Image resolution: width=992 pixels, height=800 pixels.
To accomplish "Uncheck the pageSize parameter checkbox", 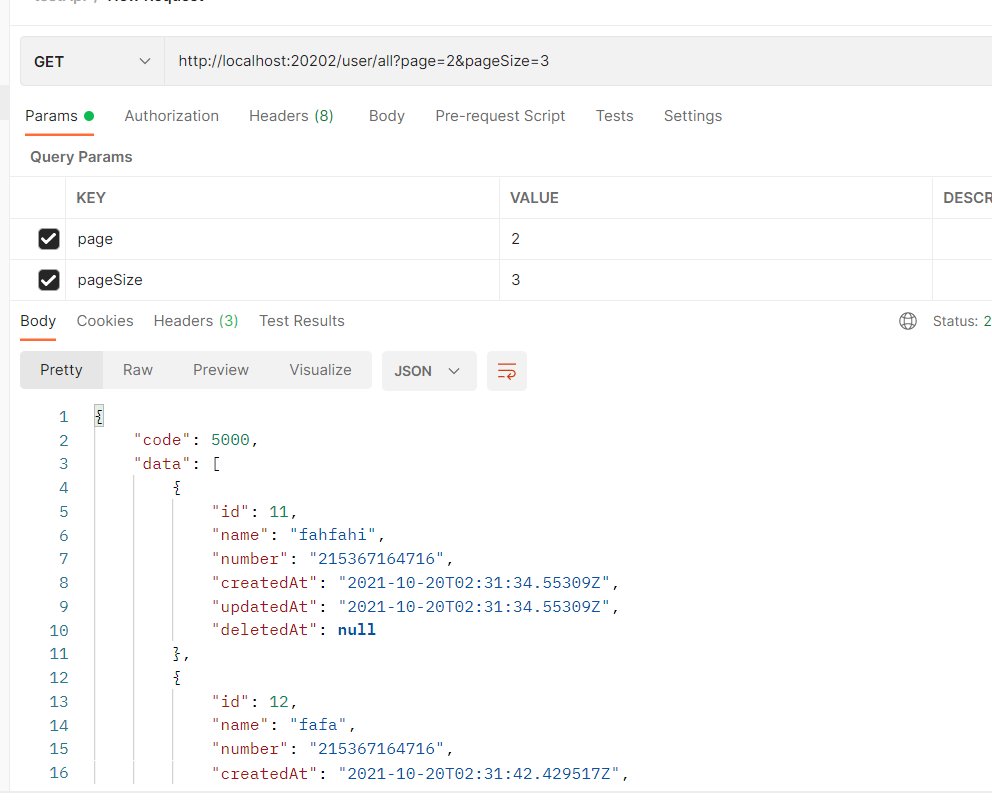I will 49,280.
